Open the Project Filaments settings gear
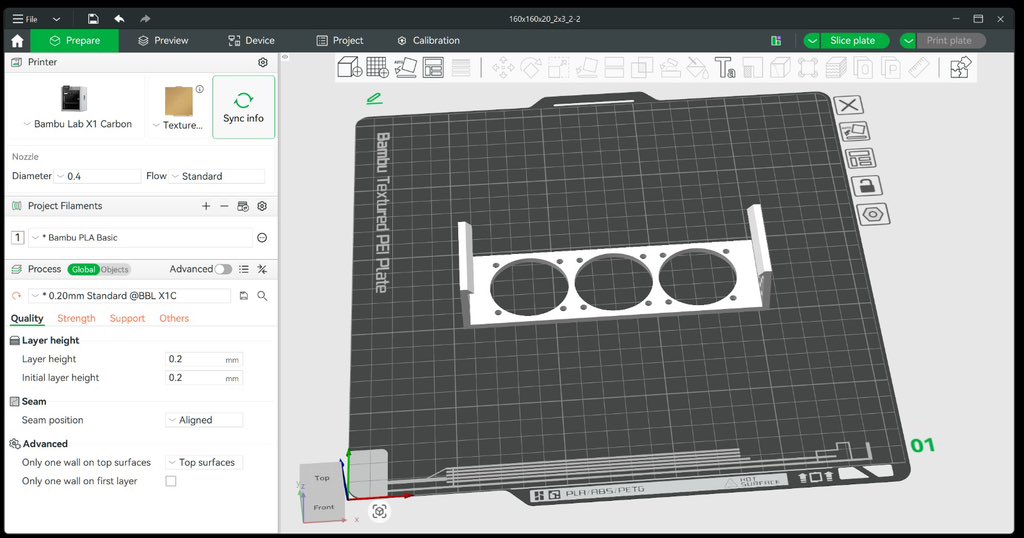1024x538 pixels. click(x=262, y=206)
